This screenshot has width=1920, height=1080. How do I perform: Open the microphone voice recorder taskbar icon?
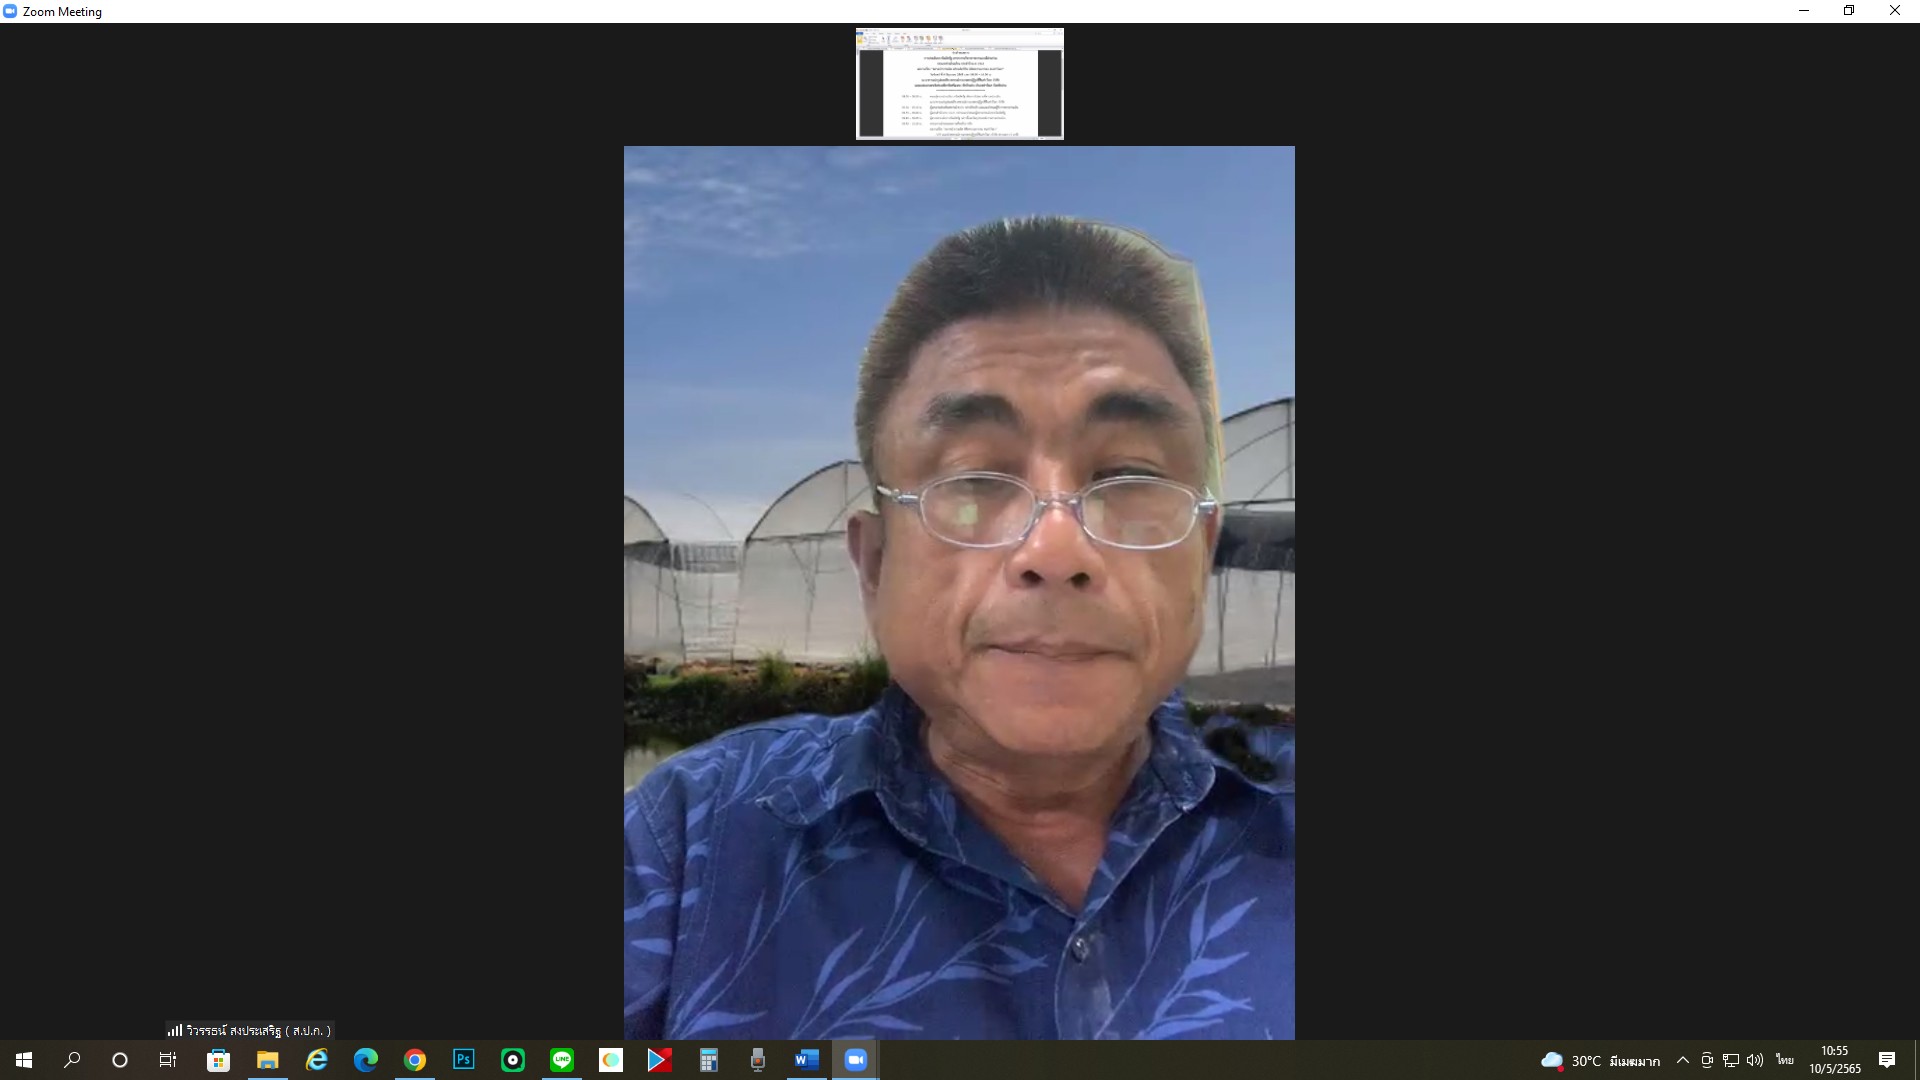757,1060
